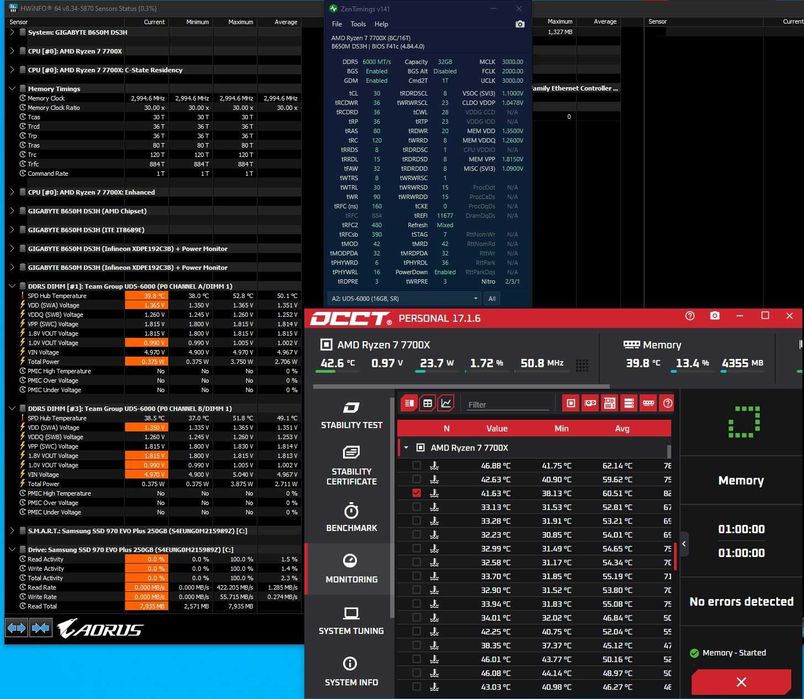Open System Info in the OCCT sidebar
The height and width of the screenshot is (699, 804).
[351, 672]
